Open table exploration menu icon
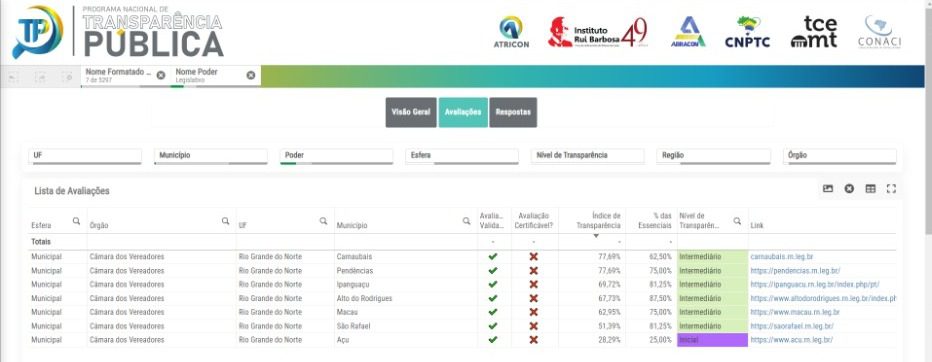932x362 pixels. (x=870, y=188)
